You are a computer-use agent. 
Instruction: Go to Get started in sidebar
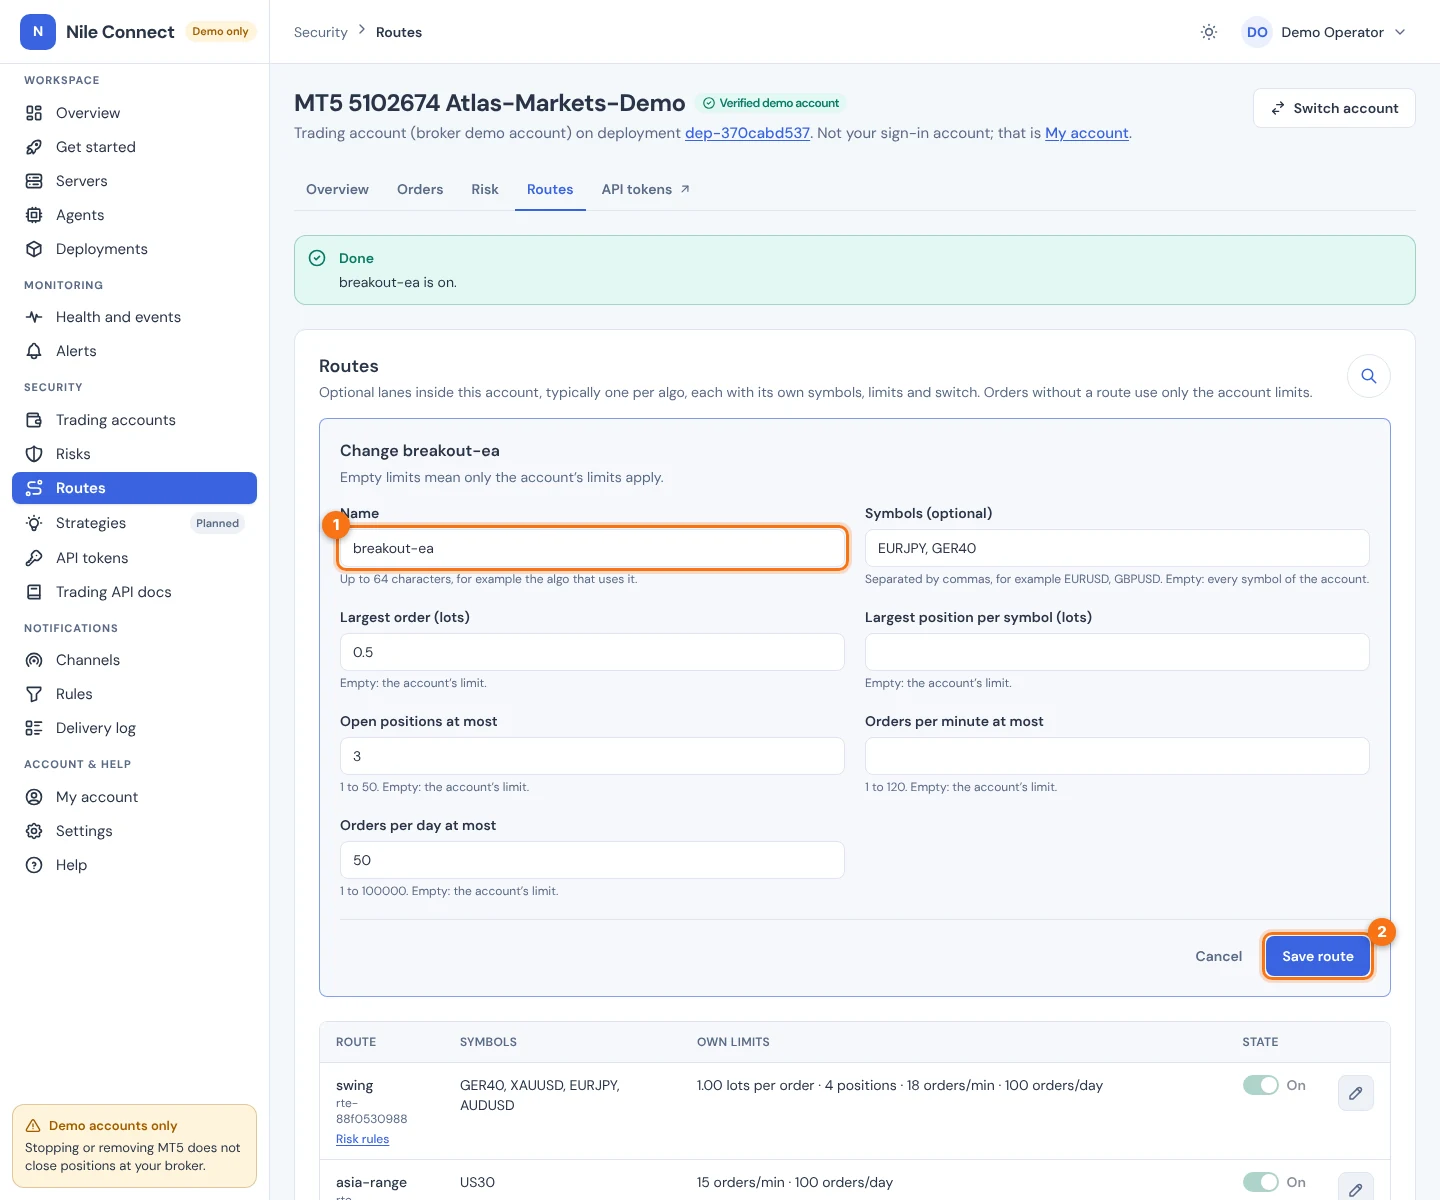(134, 147)
